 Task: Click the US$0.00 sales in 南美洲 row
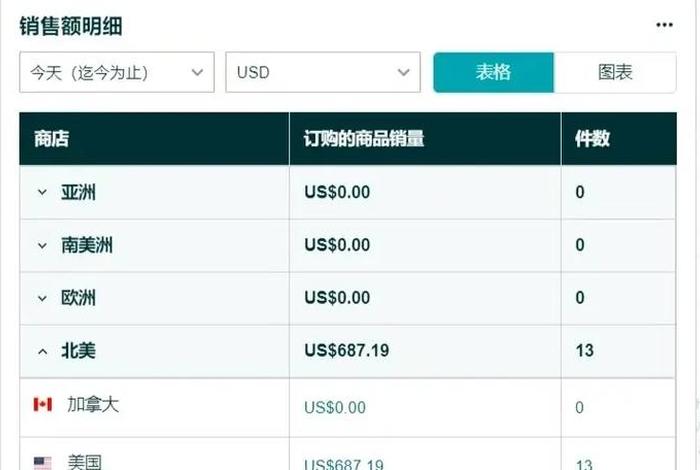pyautogui.click(x=337, y=245)
